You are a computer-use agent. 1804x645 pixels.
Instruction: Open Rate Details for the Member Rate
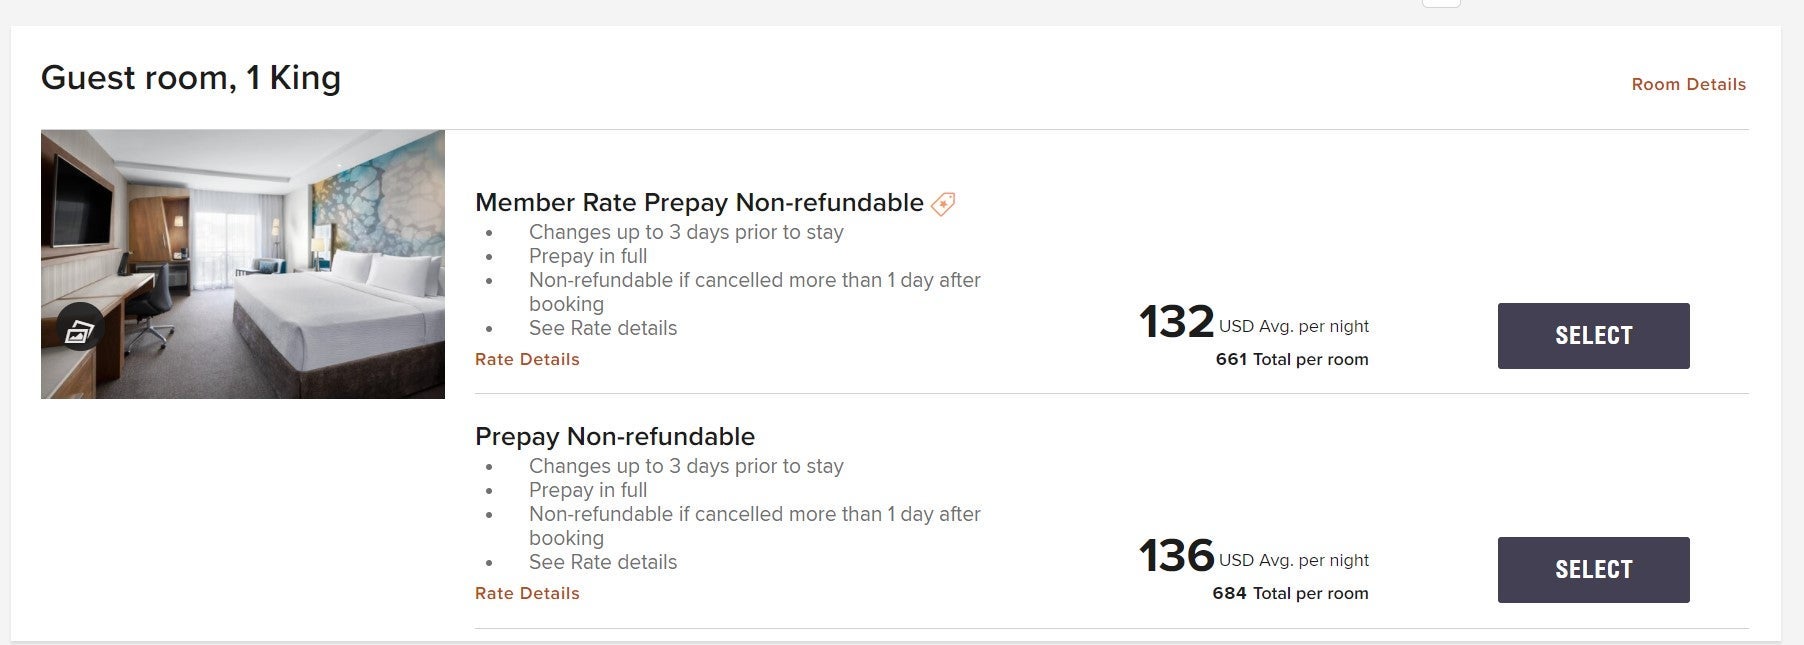coord(527,360)
